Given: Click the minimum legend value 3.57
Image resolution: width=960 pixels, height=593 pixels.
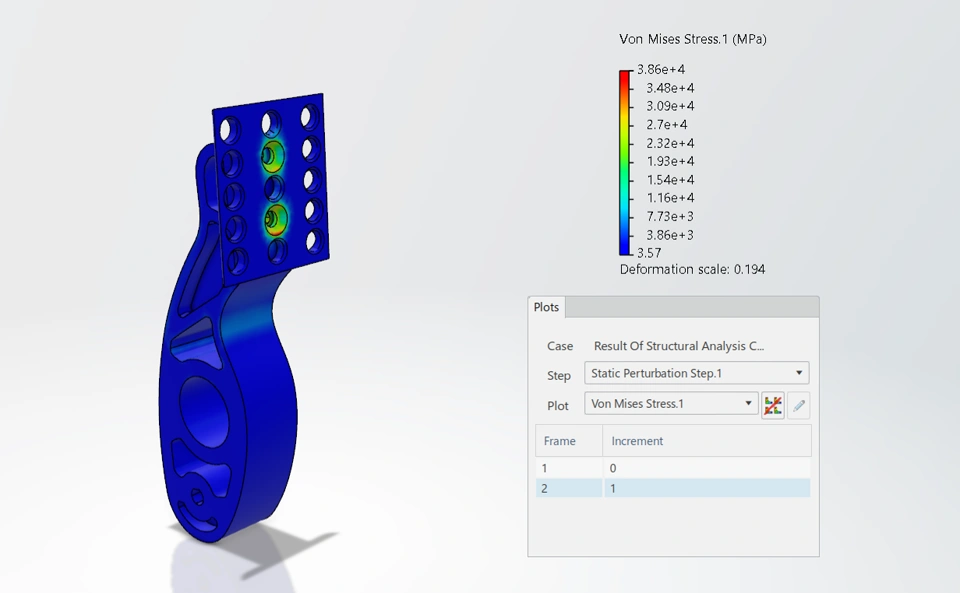Looking at the screenshot, I should (649, 253).
